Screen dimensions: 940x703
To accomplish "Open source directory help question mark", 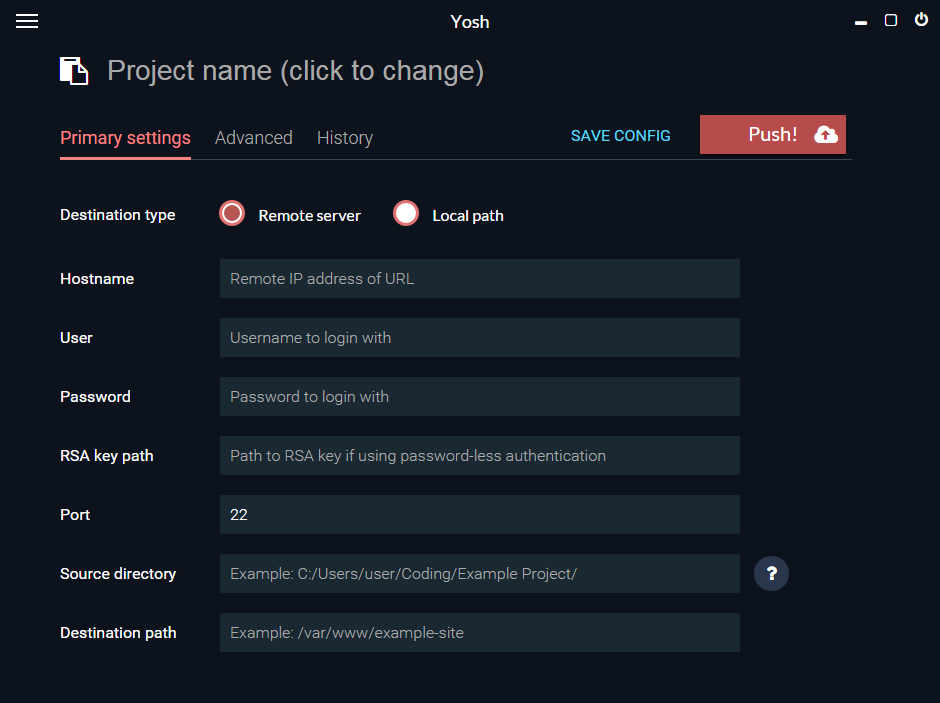I will tap(771, 574).
